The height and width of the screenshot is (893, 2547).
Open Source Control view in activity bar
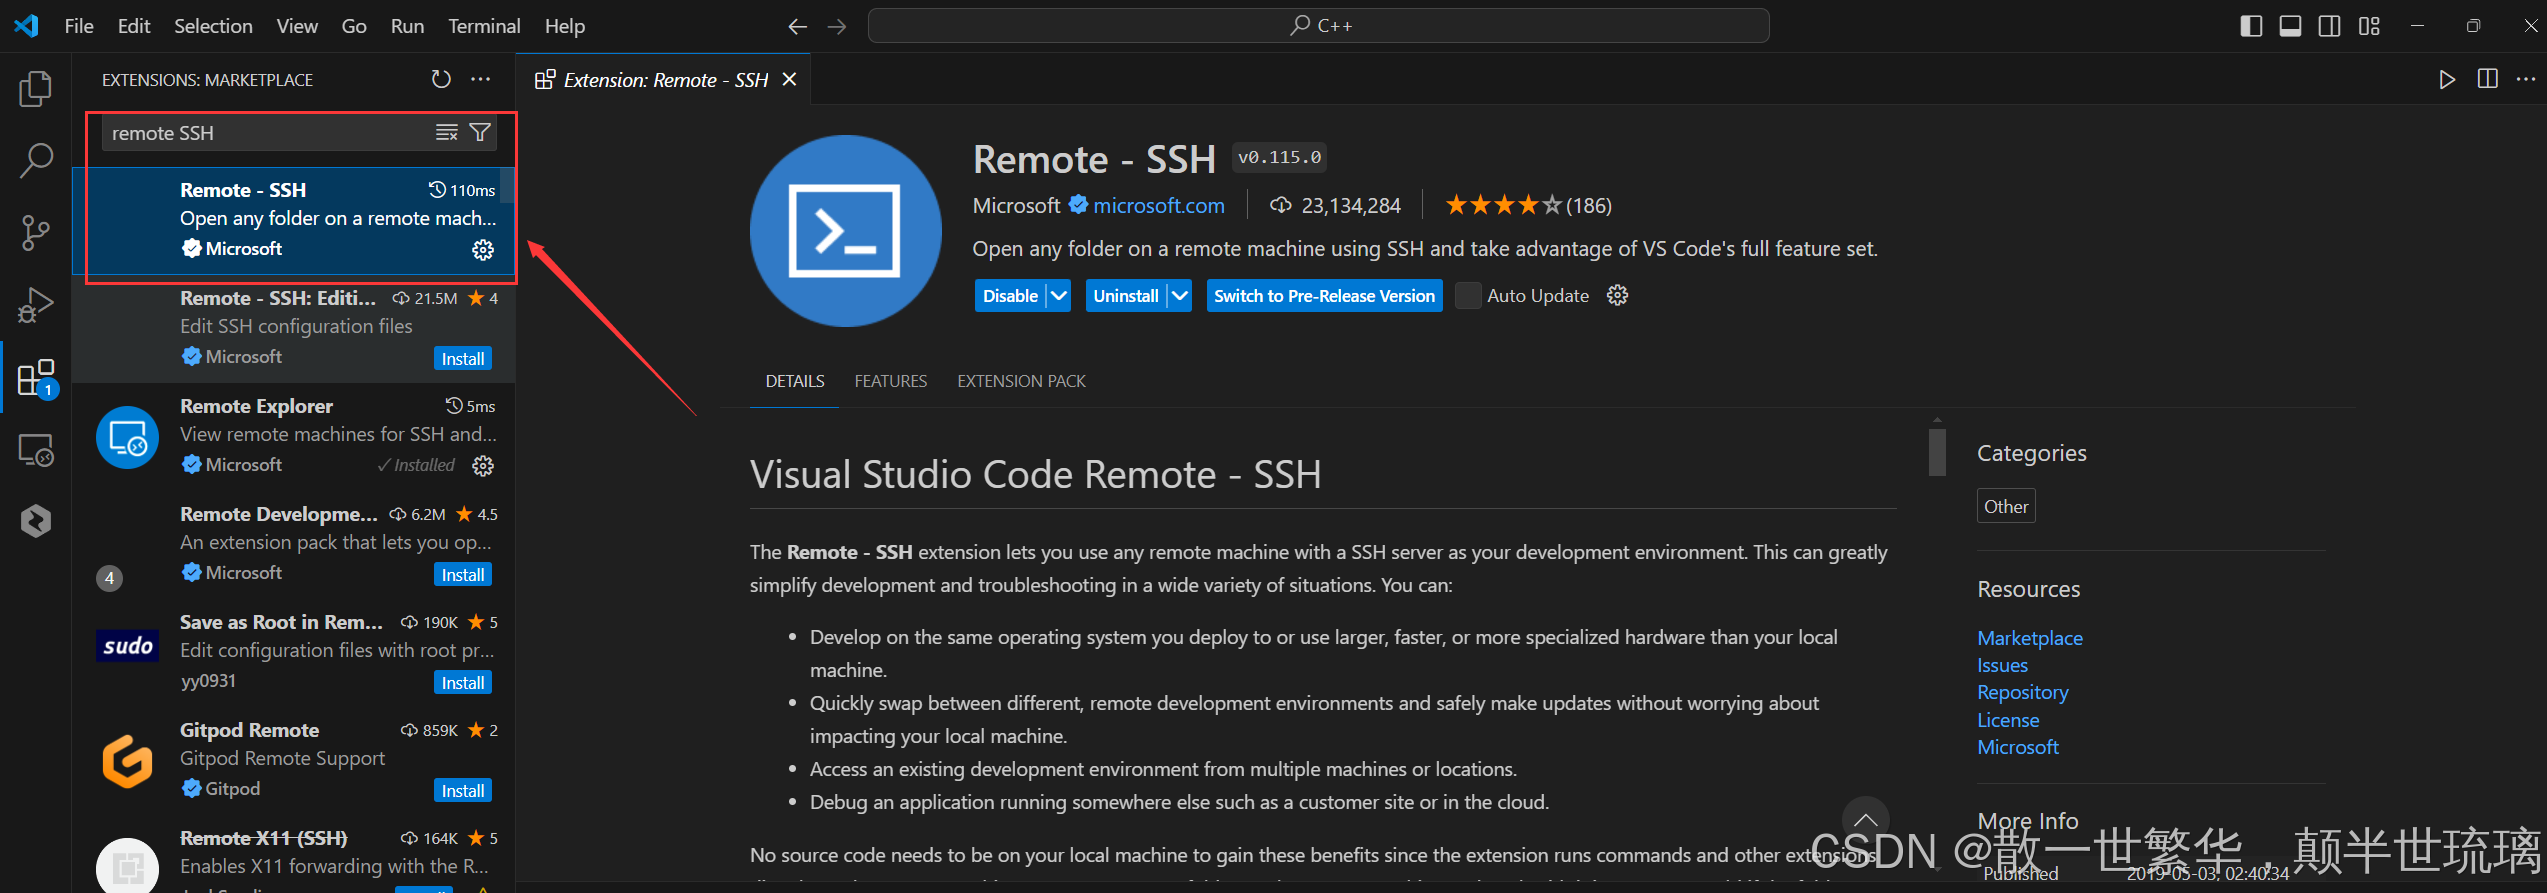(x=36, y=232)
